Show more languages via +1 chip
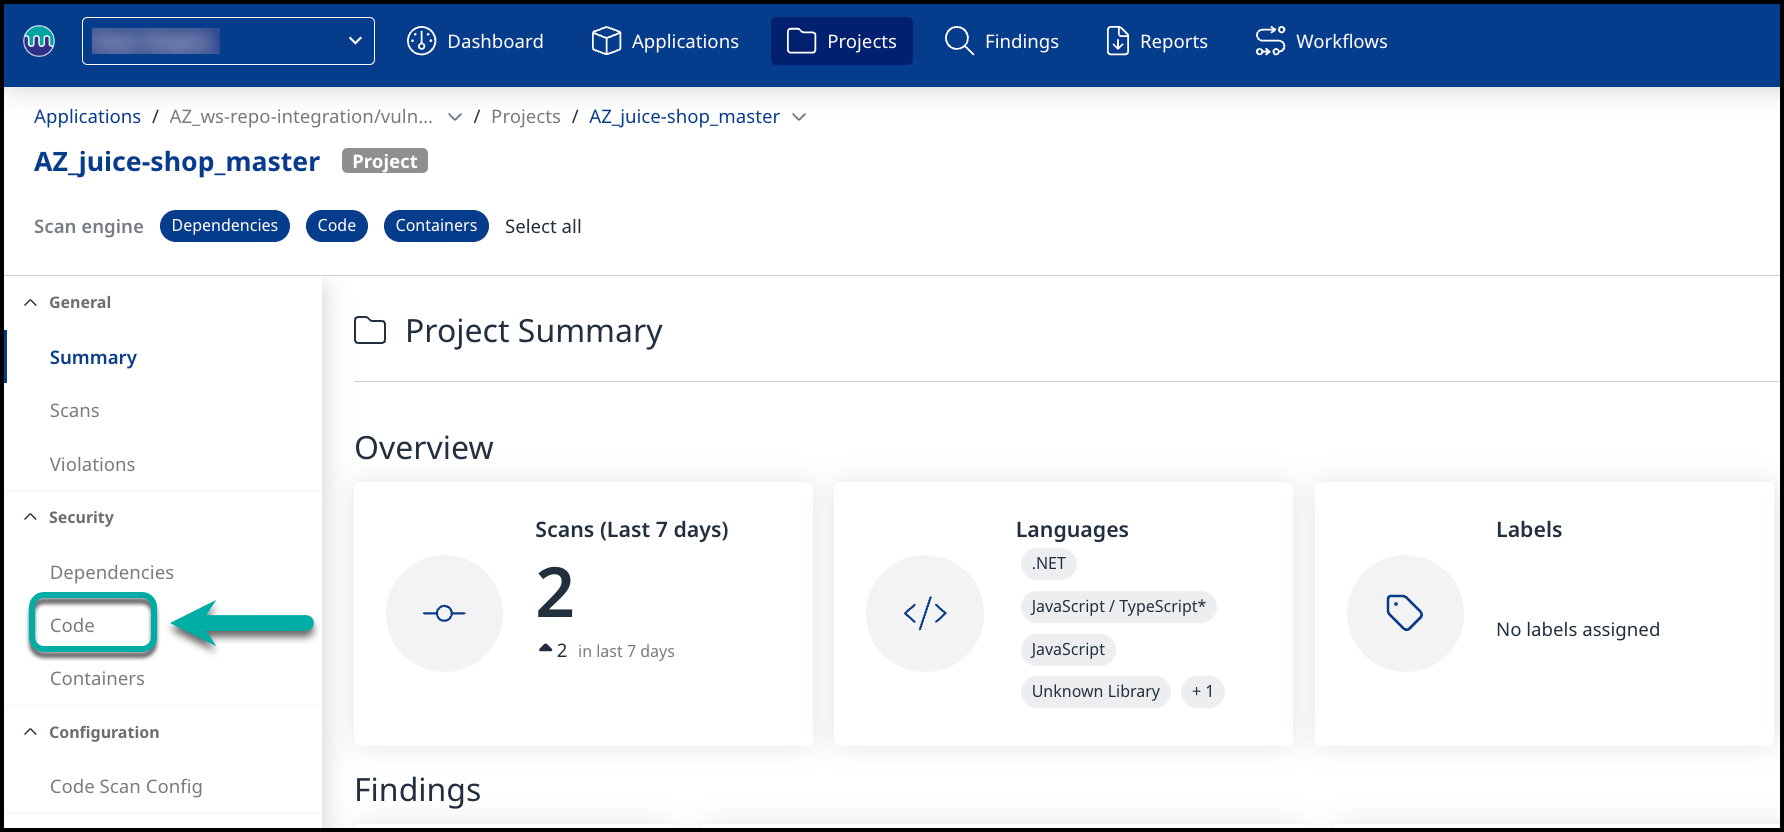1784x832 pixels. click(1202, 692)
